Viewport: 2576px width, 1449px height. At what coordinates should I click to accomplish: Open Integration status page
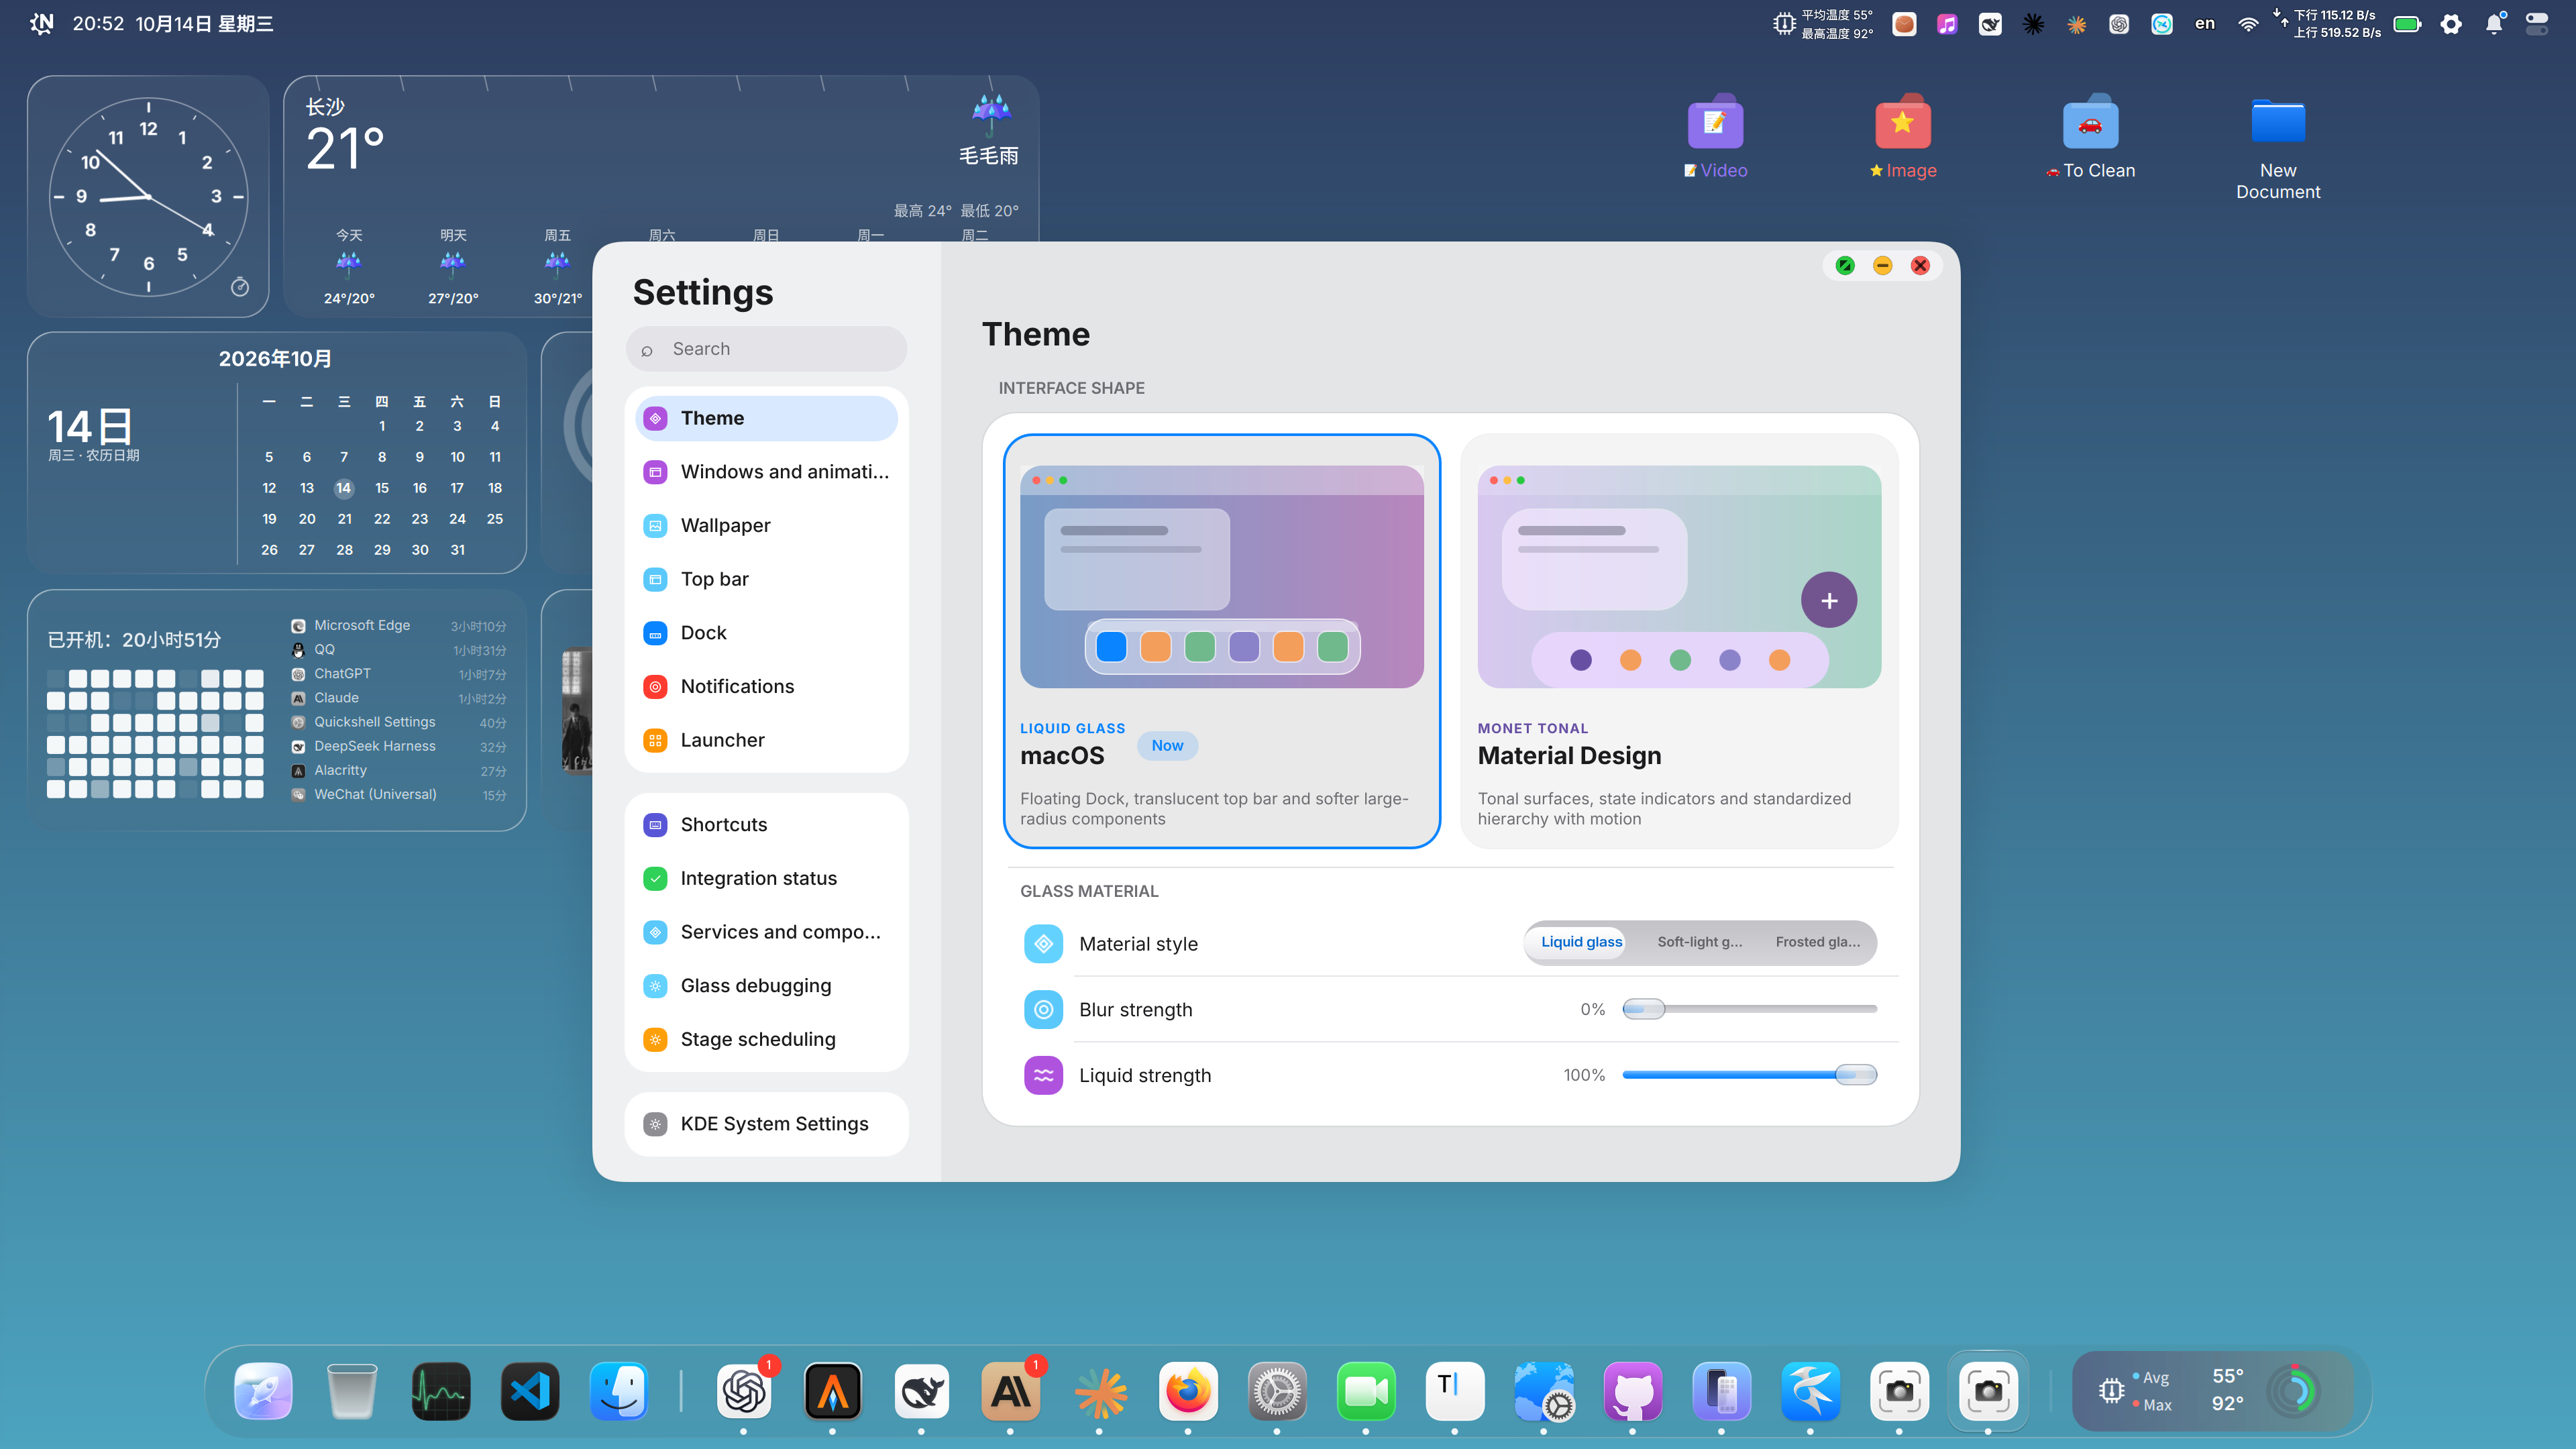[x=766, y=878]
